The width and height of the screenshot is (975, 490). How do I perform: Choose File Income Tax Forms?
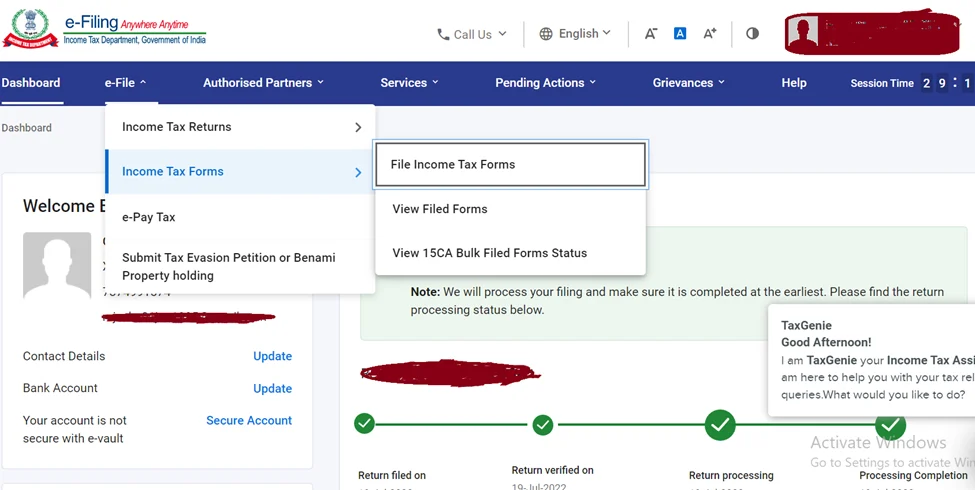(511, 164)
